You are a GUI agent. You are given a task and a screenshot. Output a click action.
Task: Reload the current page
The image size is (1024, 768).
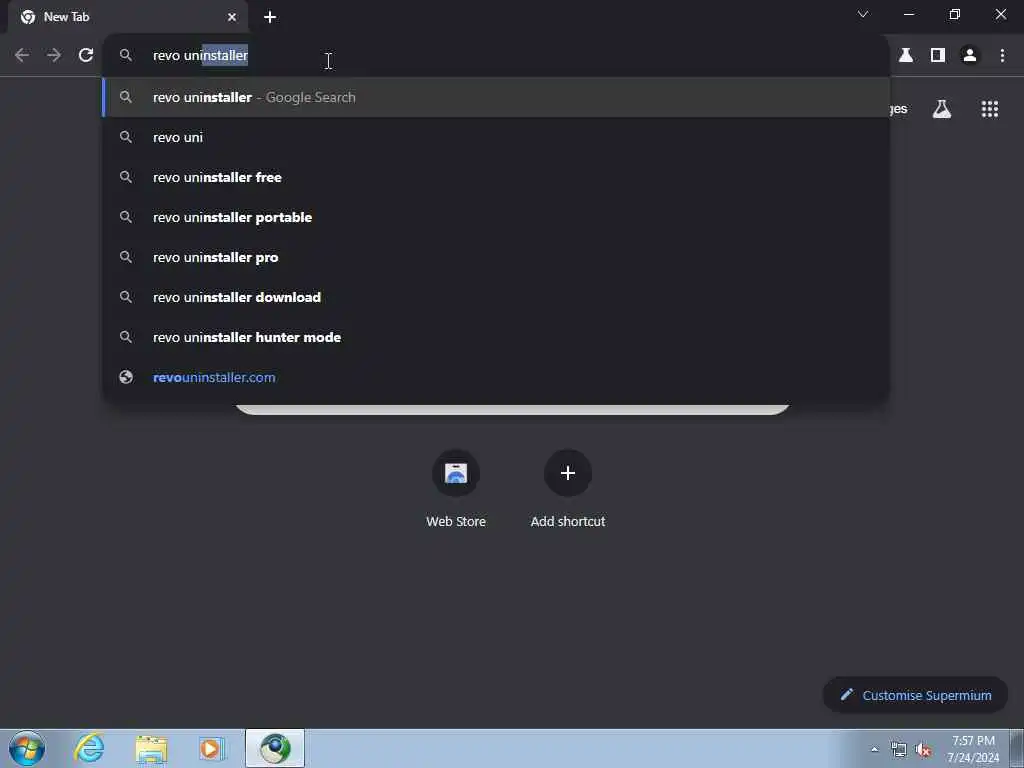86,56
